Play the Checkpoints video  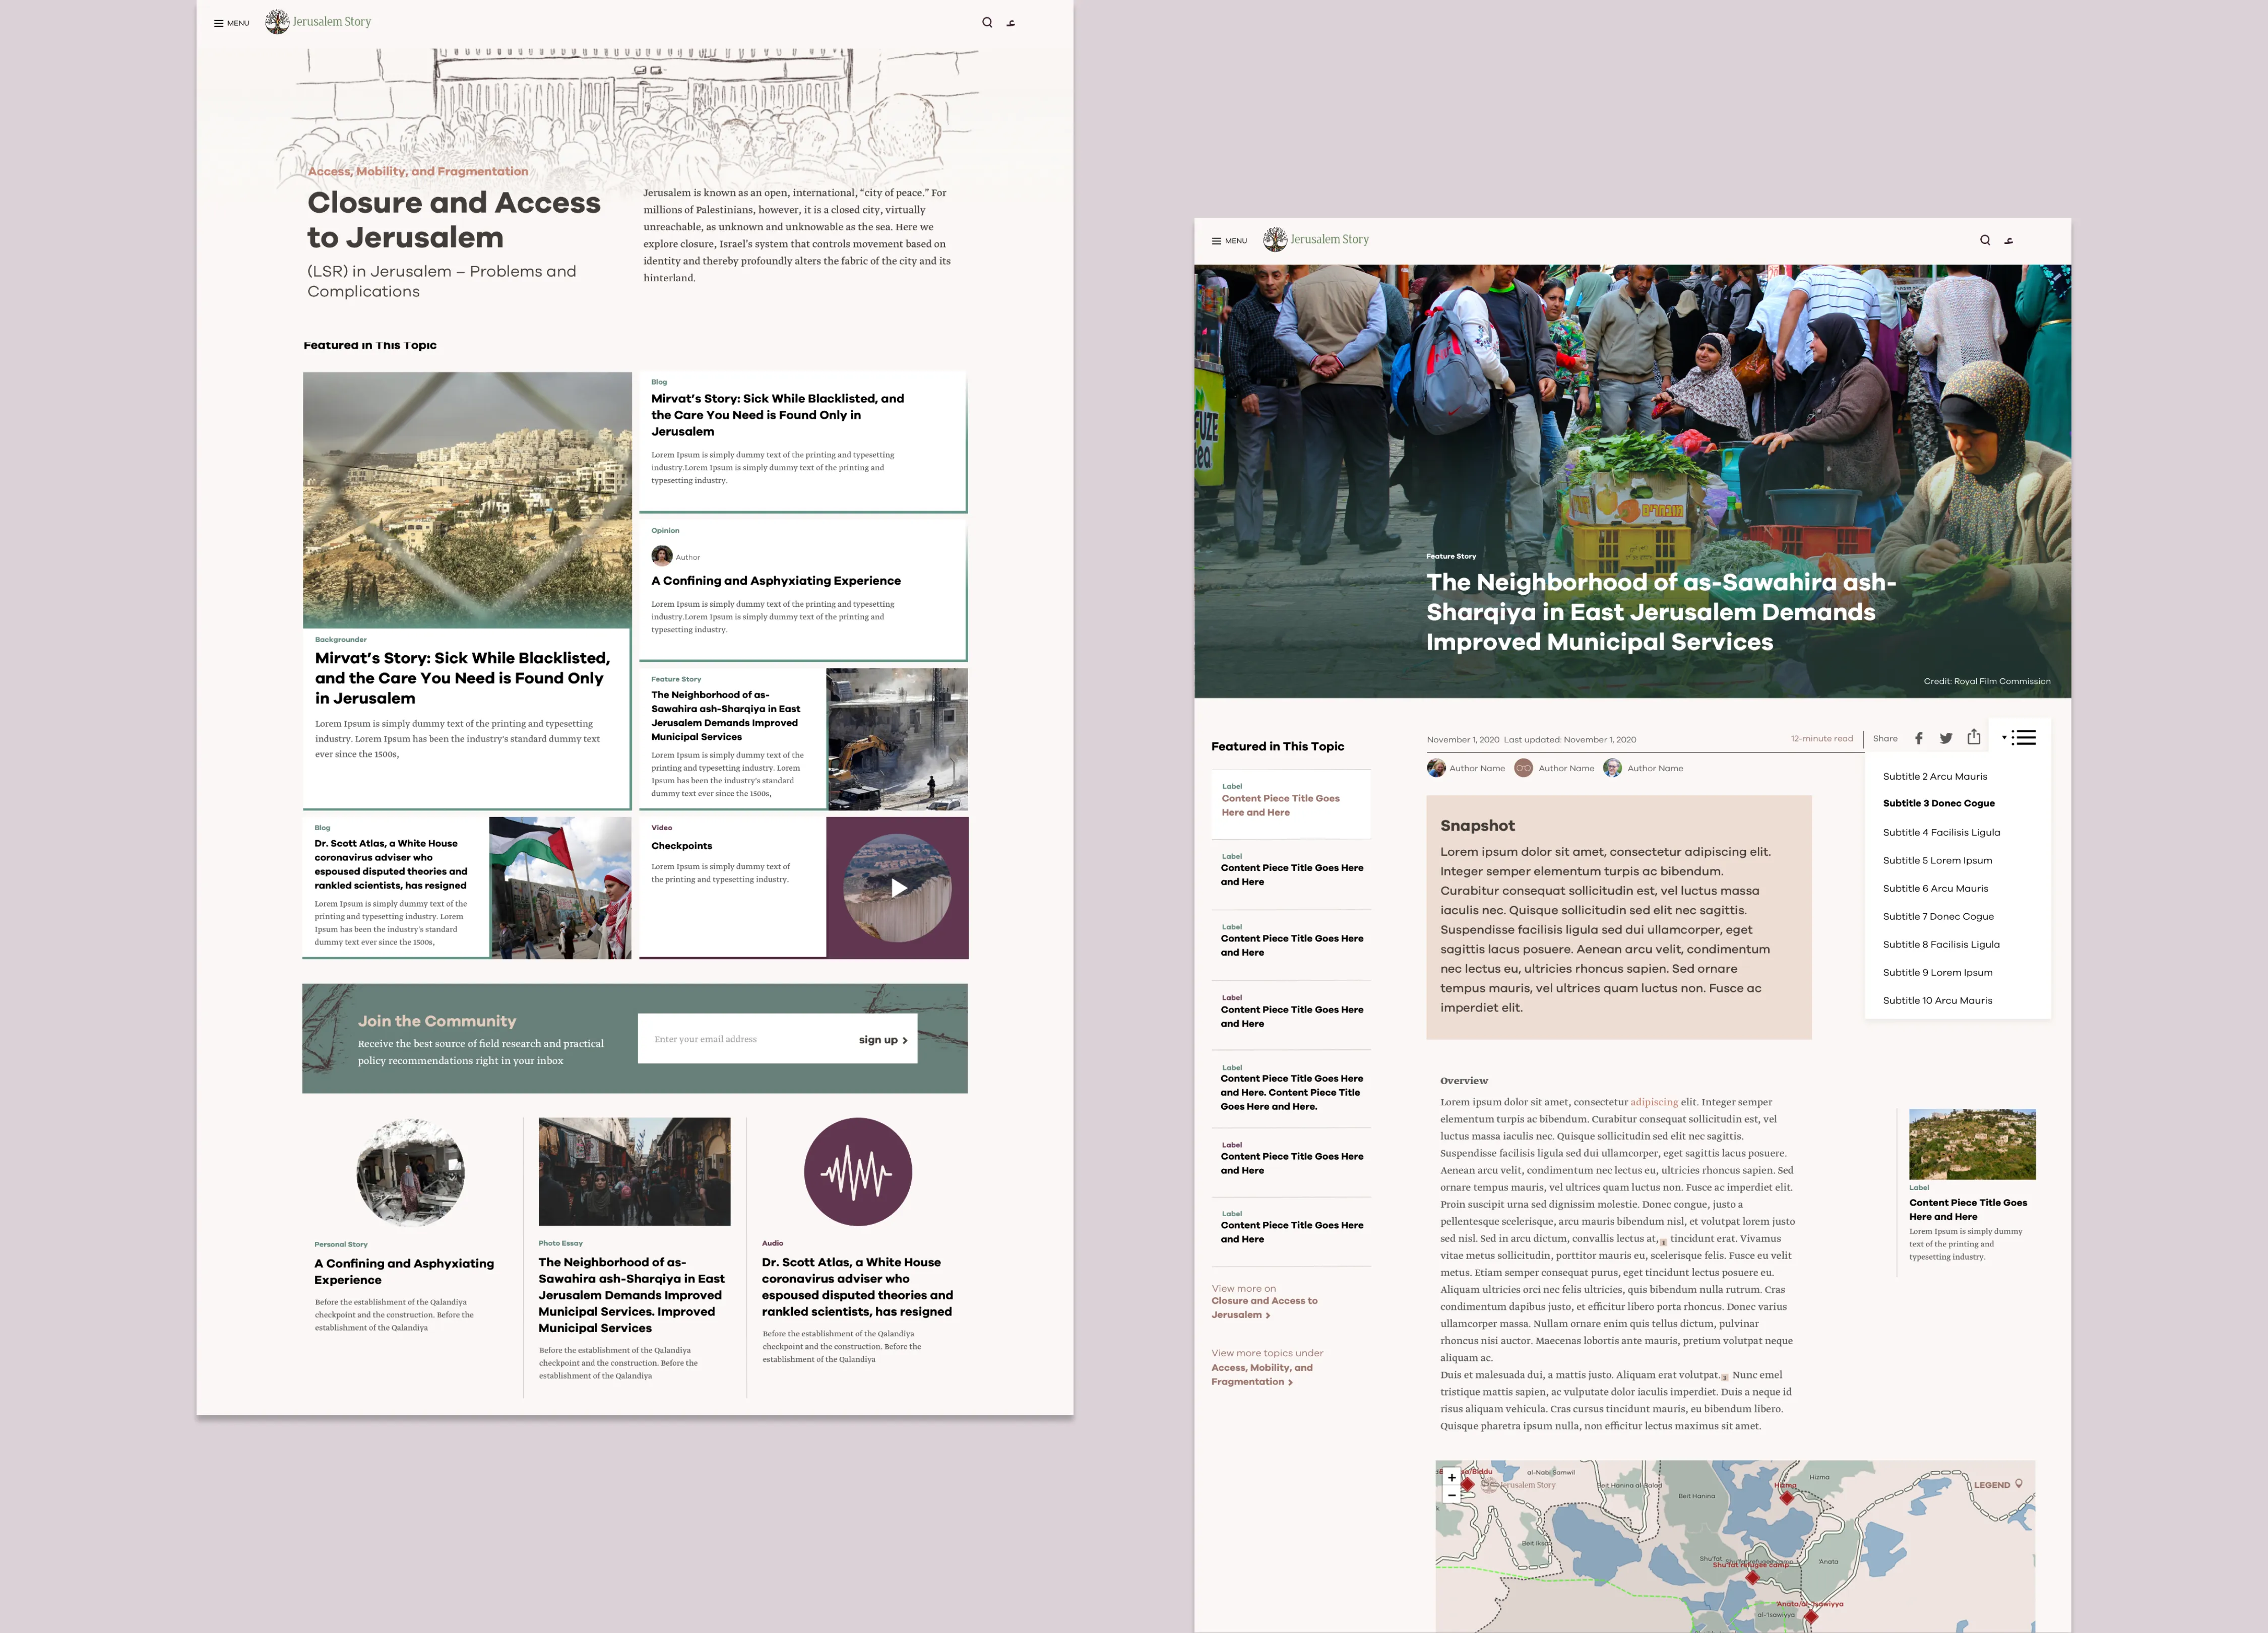coord(898,888)
